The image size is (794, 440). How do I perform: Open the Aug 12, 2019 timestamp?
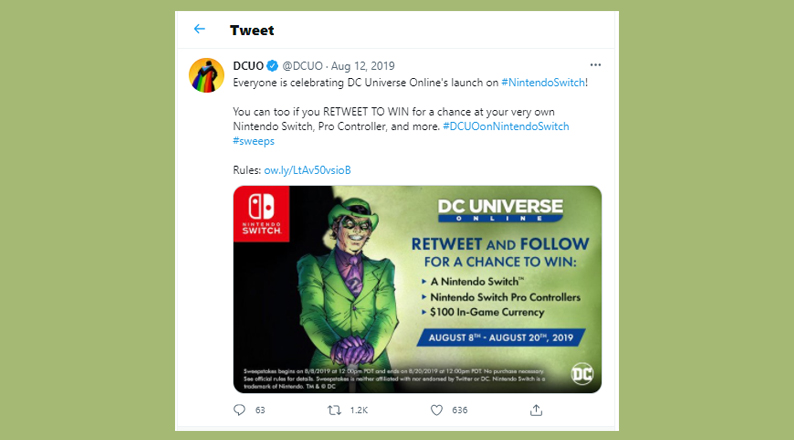point(363,66)
